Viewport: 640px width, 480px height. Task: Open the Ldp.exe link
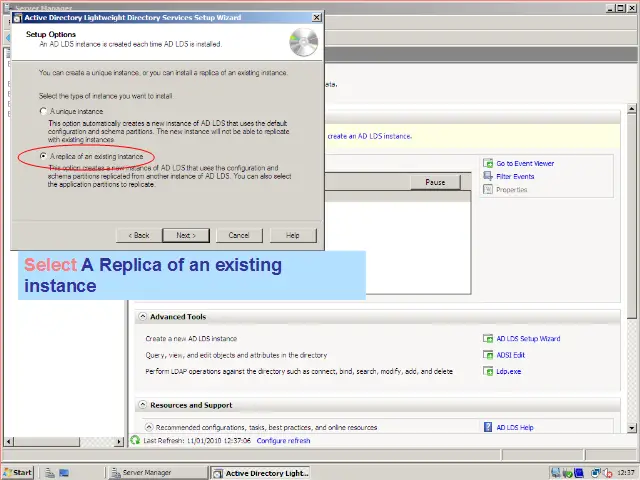click(x=509, y=371)
